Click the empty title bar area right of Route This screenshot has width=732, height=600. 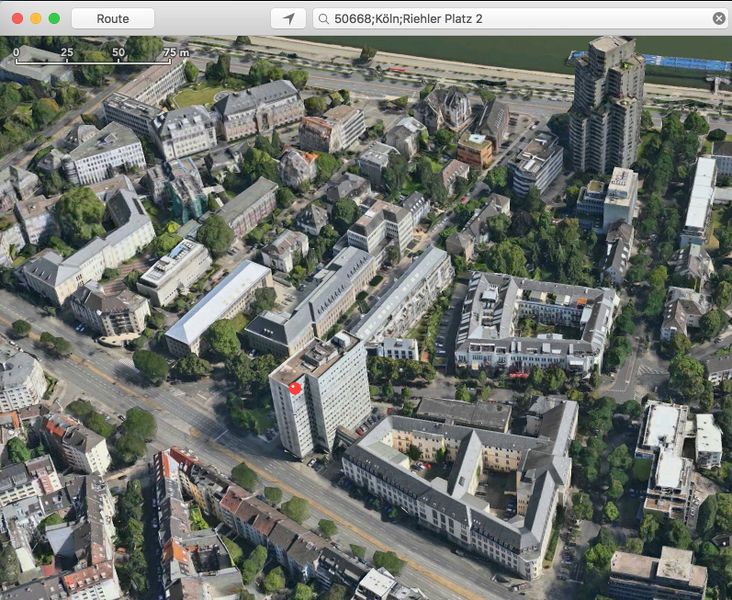[x=212, y=18]
